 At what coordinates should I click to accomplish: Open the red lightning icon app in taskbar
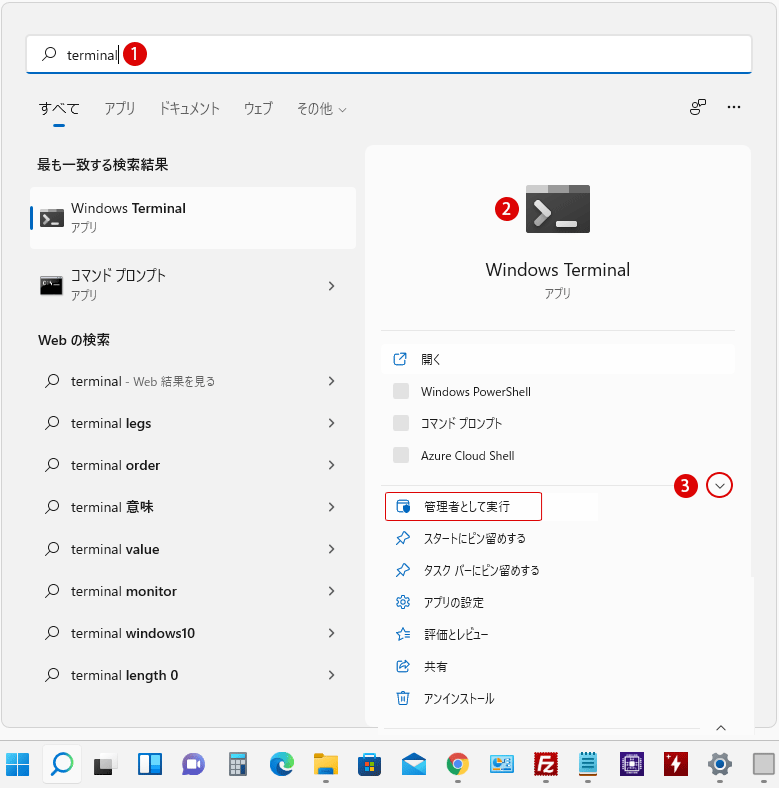[x=675, y=764]
